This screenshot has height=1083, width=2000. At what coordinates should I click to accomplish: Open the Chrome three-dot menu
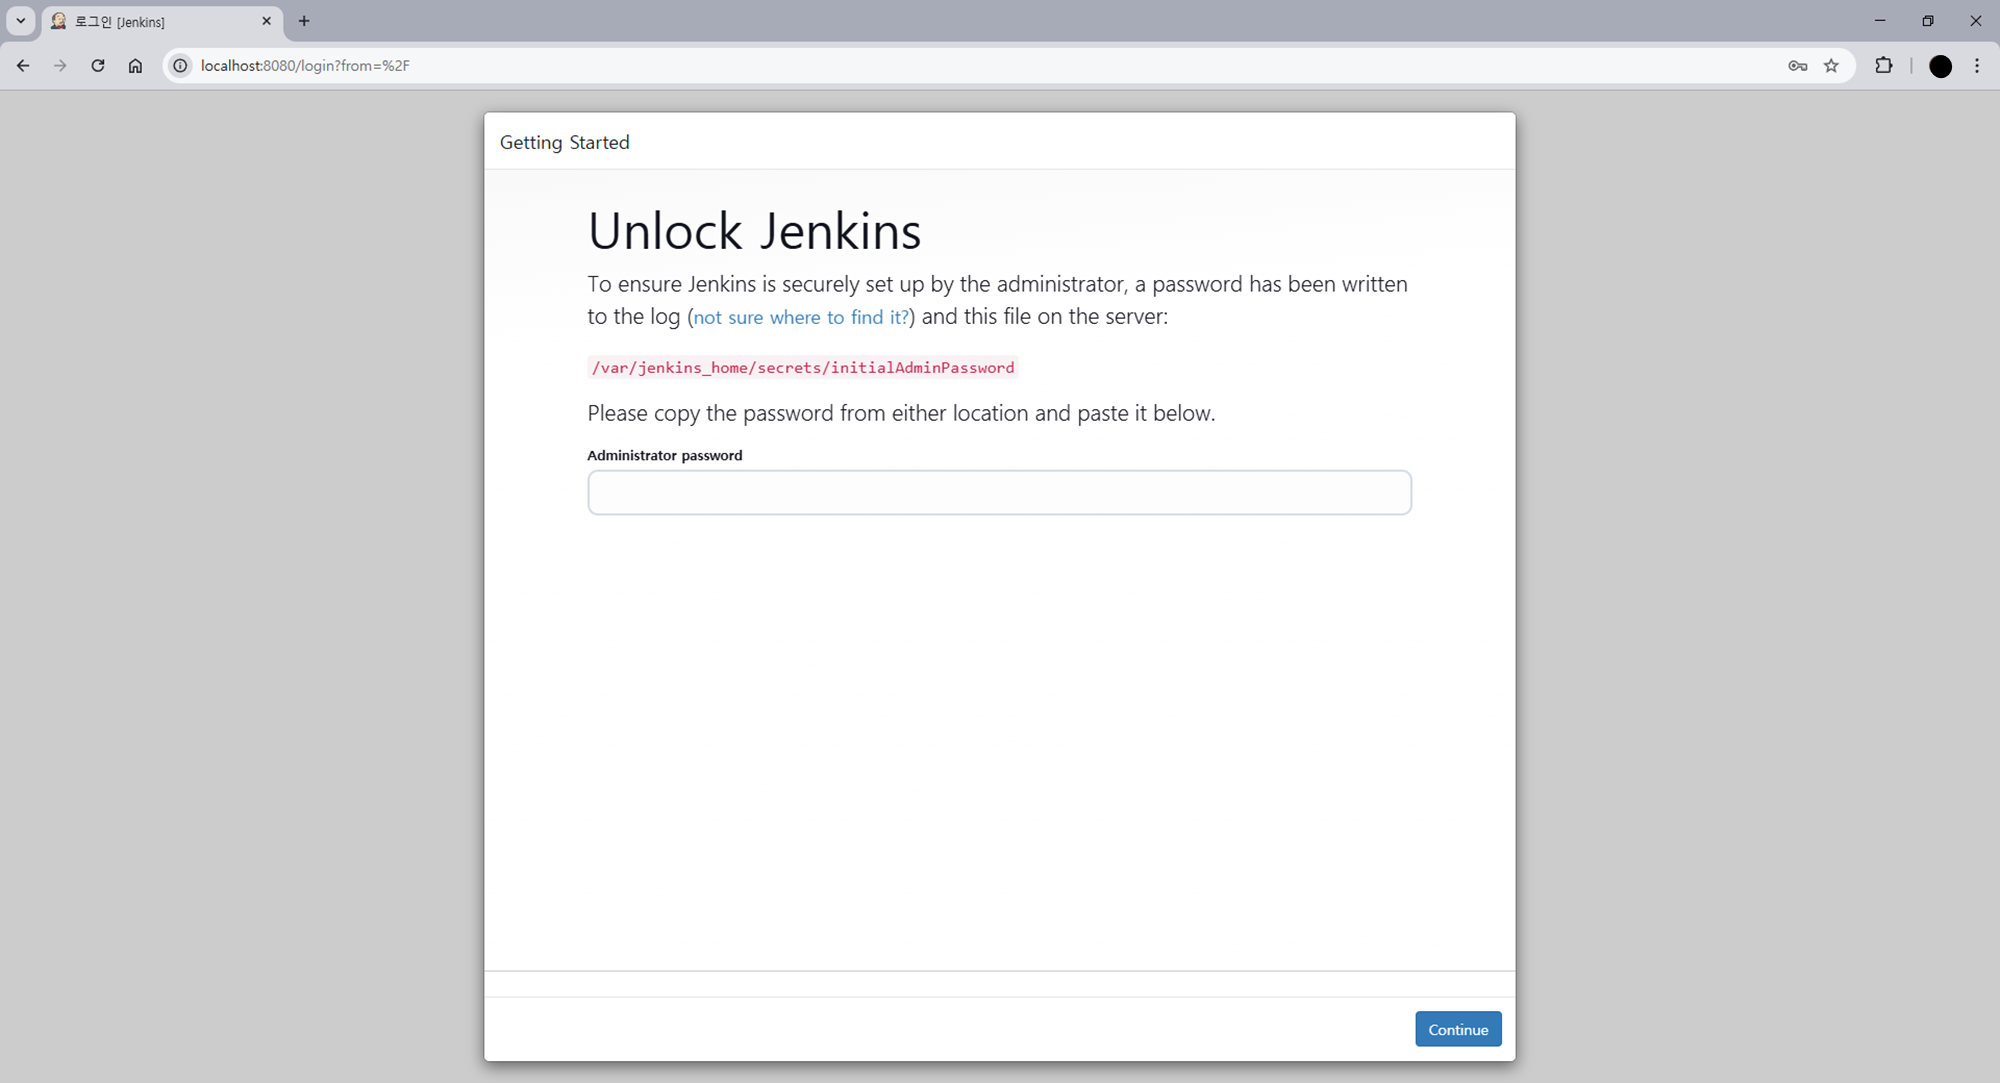1977,66
